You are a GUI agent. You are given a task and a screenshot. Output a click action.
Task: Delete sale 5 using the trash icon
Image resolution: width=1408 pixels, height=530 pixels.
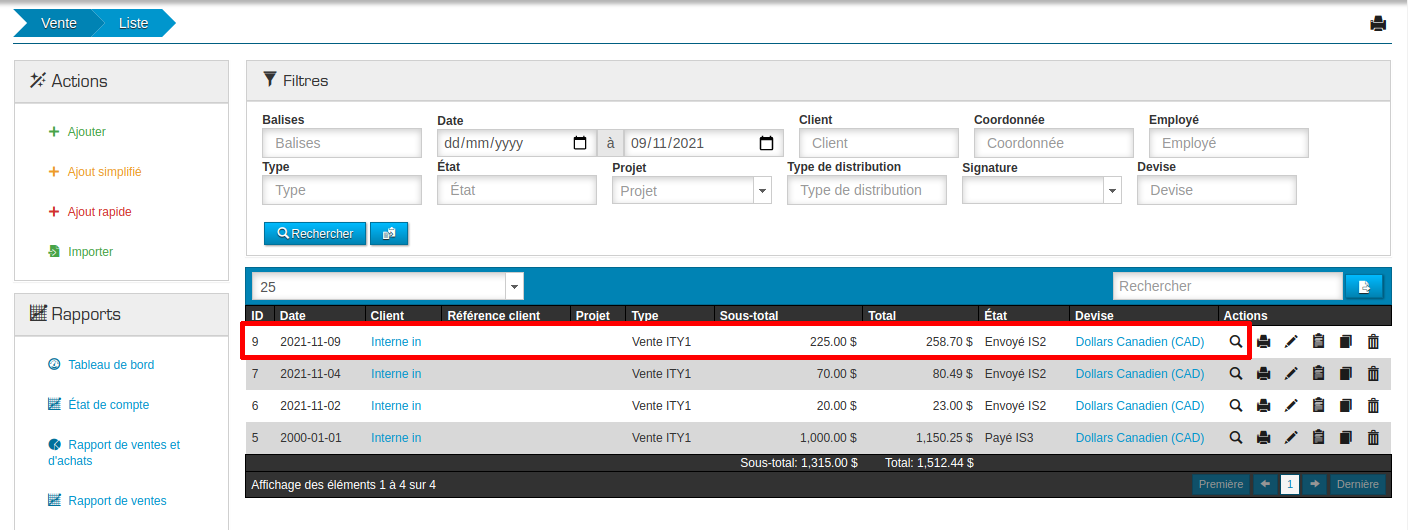click(1373, 438)
